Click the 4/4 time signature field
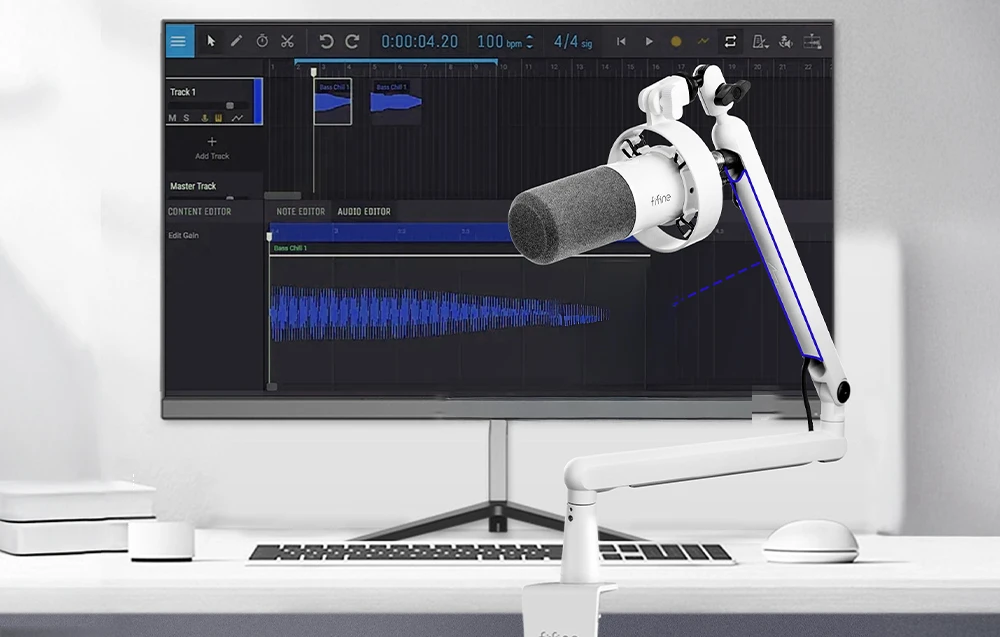The height and width of the screenshot is (637, 1000). click(x=573, y=42)
